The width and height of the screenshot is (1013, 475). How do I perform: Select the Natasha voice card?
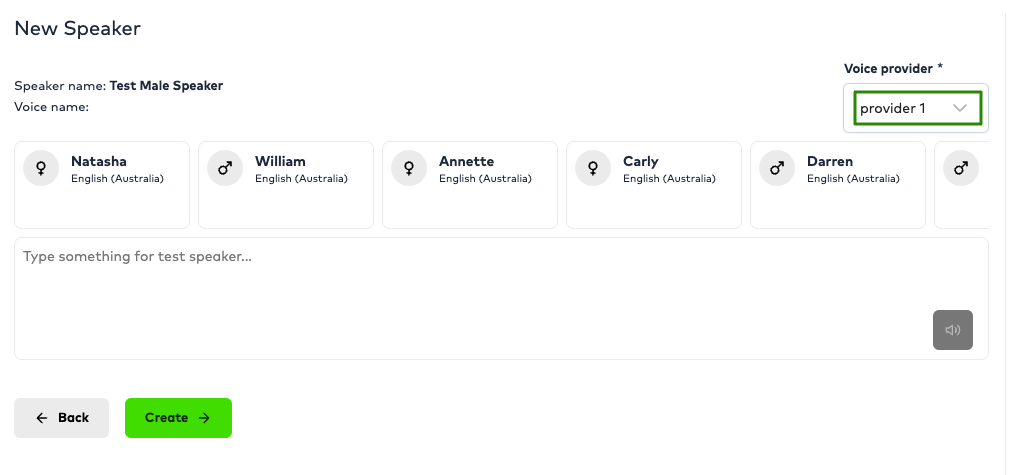pyautogui.click(x=102, y=185)
